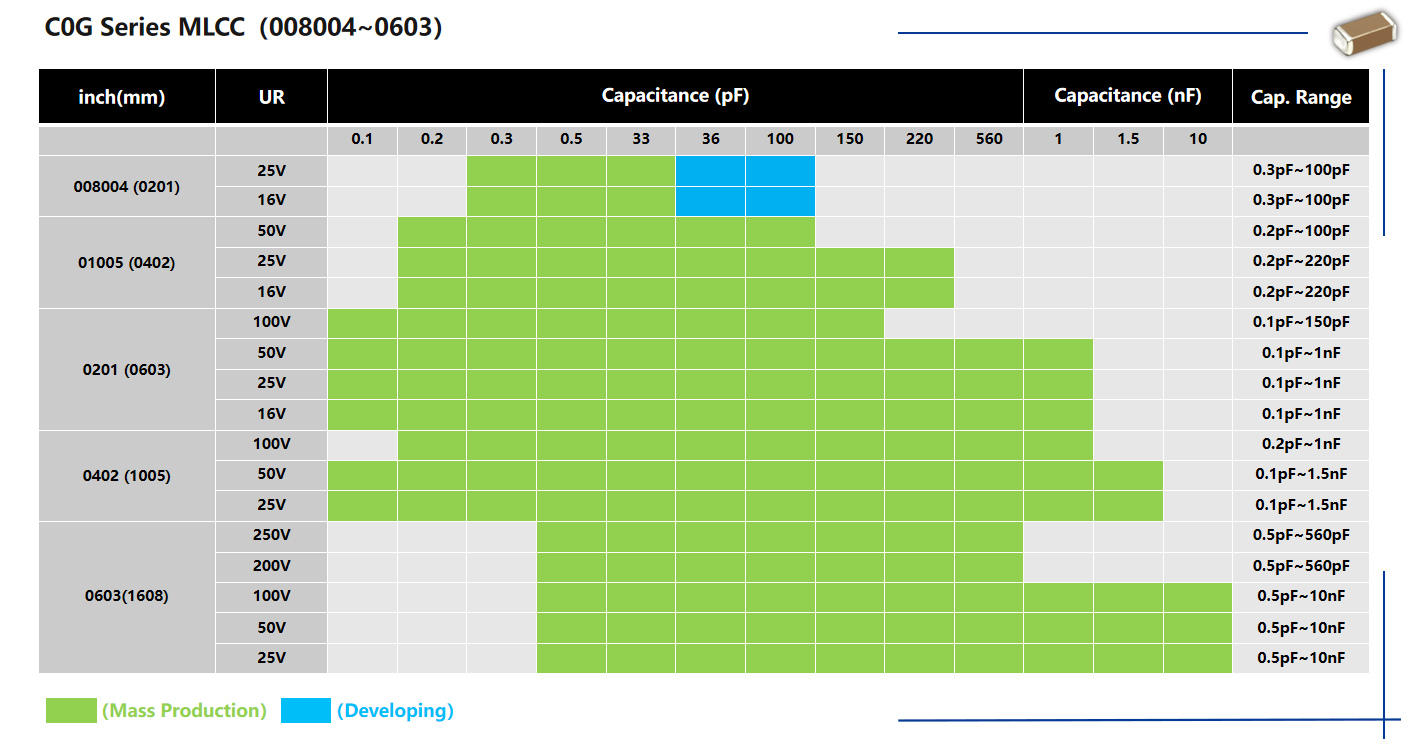Click the 008004 (0201) size cell
This screenshot has height=751, width=1412.
point(127,186)
